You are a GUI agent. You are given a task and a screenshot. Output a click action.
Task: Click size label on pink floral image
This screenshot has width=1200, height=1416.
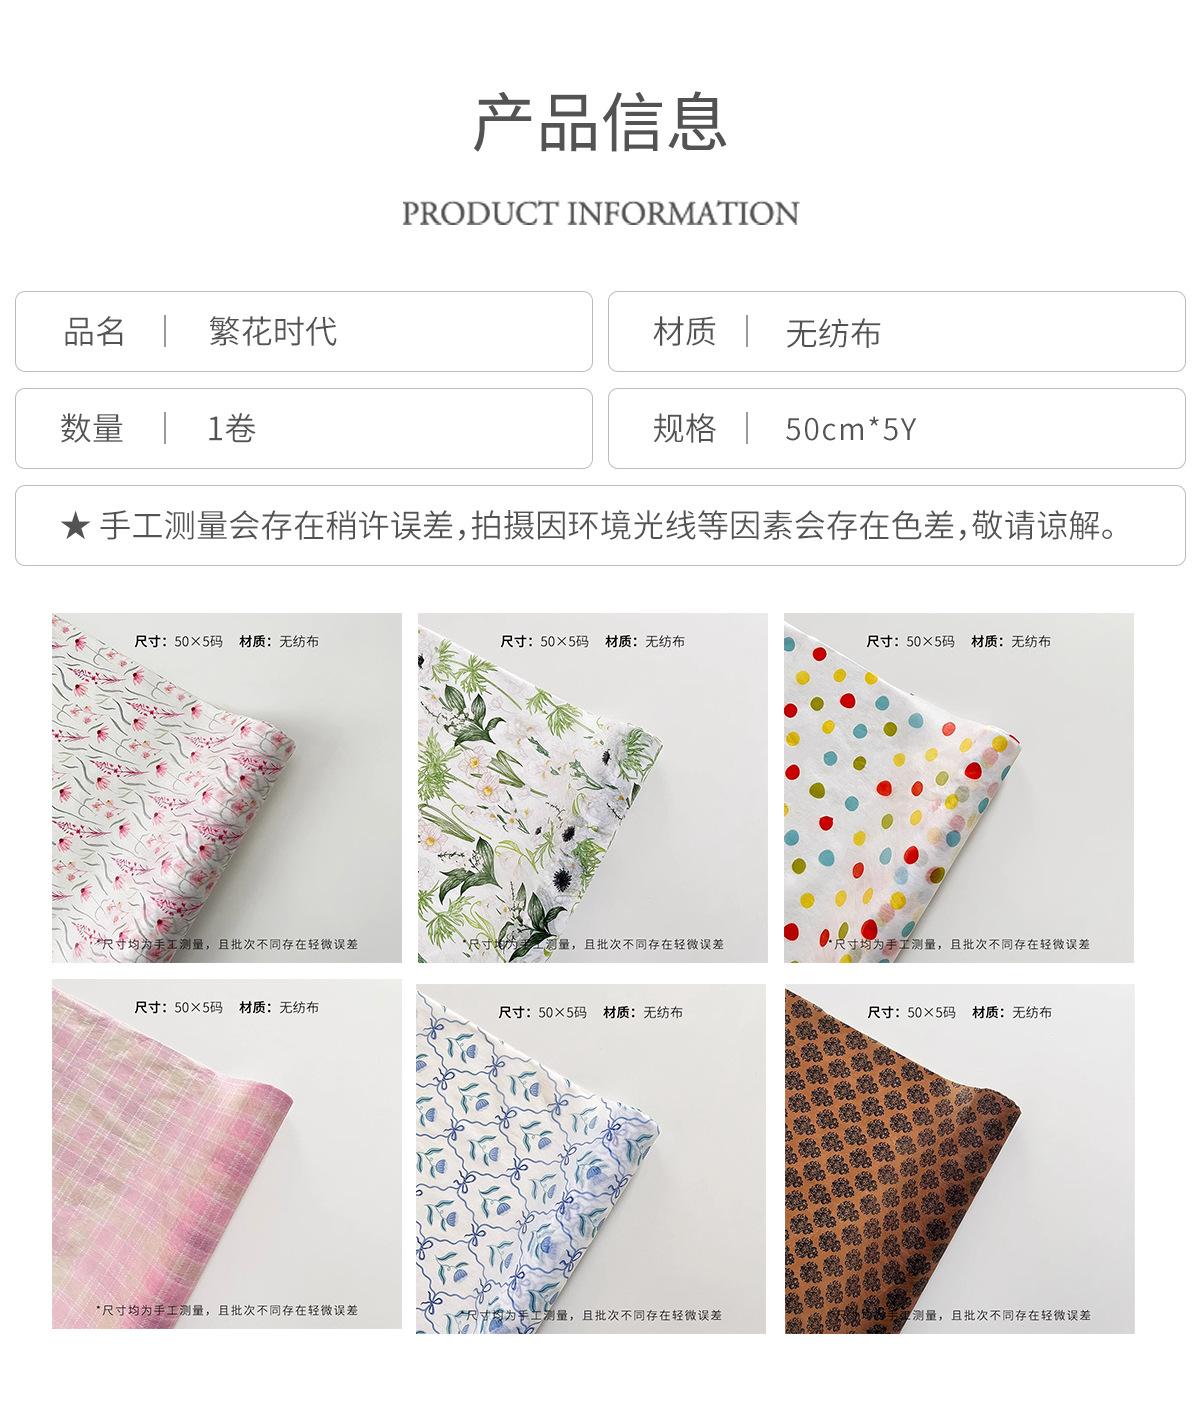[x=179, y=641]
